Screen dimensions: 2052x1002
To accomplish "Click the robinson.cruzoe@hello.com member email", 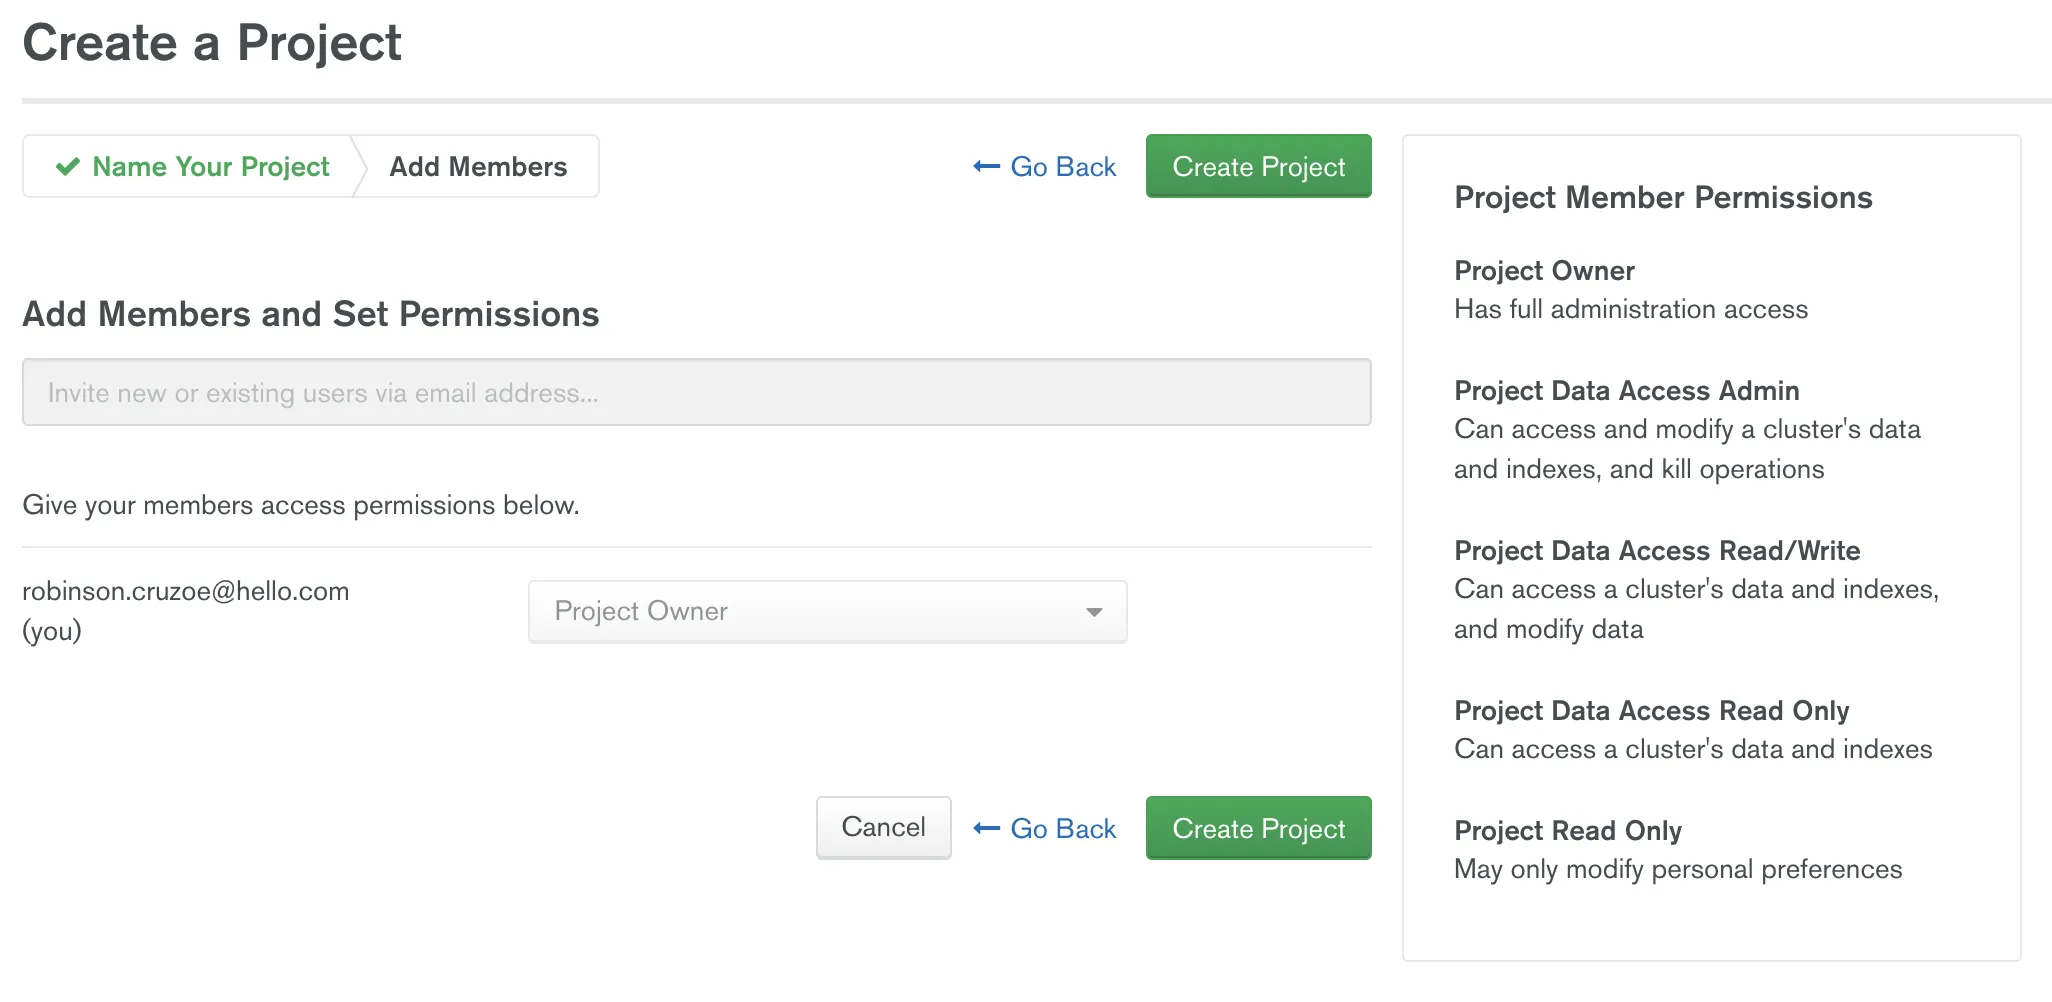I will tap(186, 591).
